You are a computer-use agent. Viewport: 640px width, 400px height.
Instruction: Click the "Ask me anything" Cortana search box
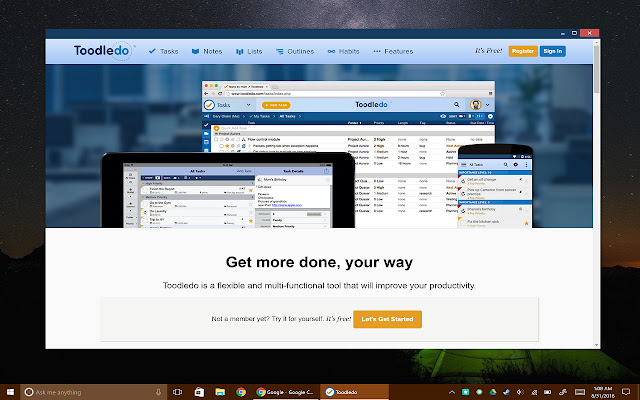point(94,392)
